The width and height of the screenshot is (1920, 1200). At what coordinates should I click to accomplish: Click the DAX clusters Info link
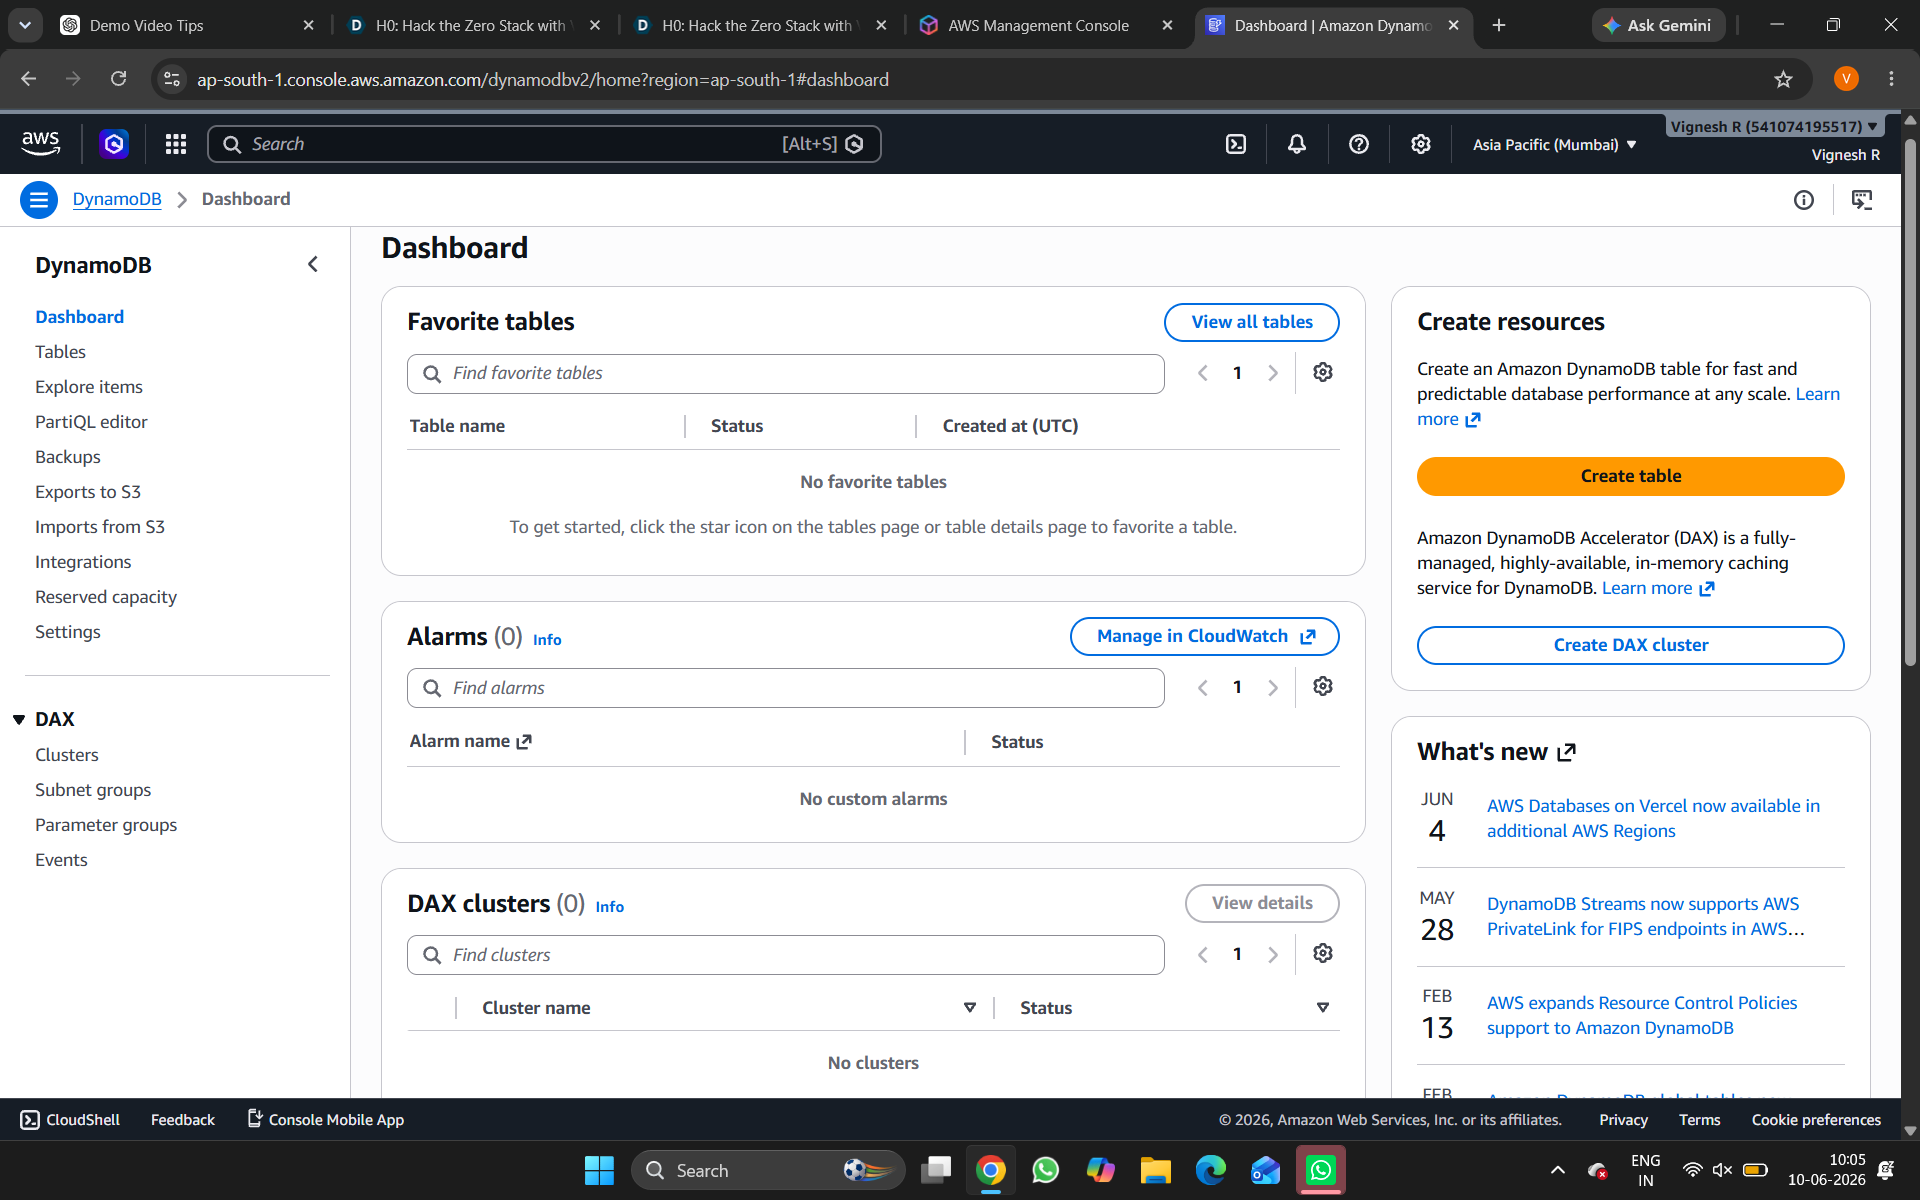click(x=609, y=907)
